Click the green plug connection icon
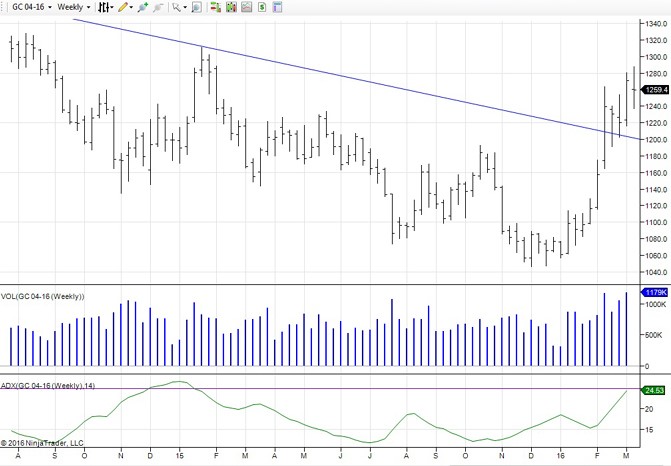671x466 pixels. pyautogui.click(x=143, y=7)
